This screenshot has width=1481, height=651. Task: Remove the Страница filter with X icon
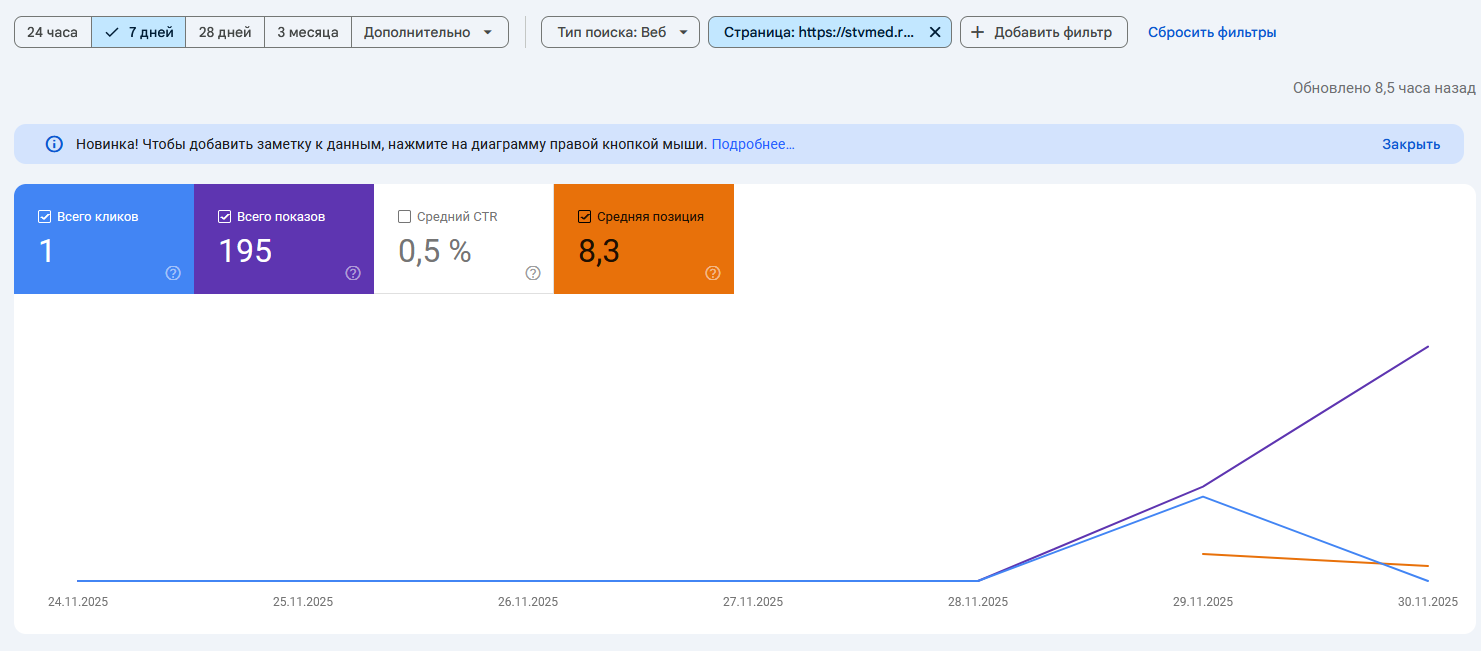[x=934, y=32]
